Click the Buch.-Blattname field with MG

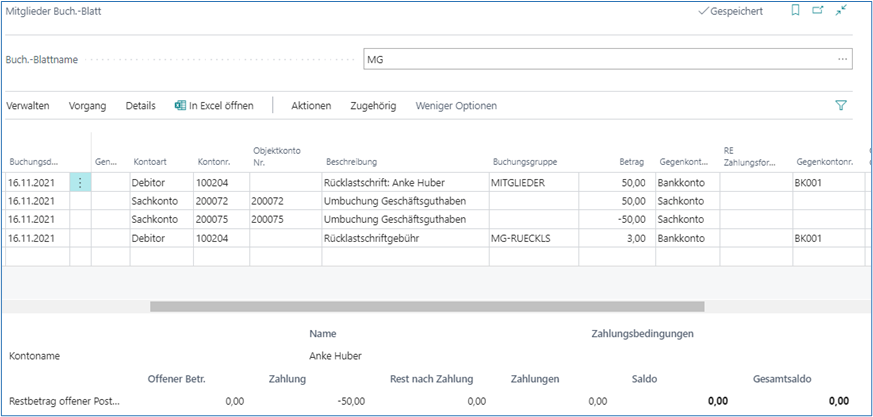coord(600,60)
